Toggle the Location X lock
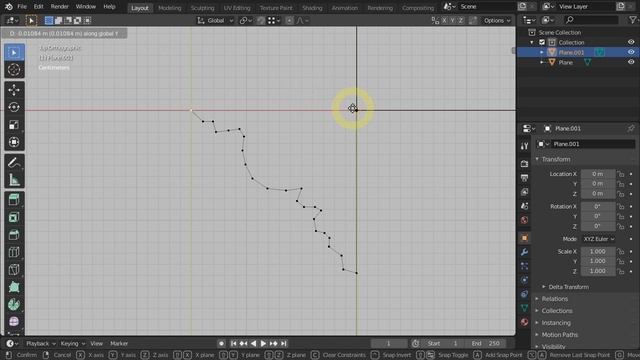 [x=621, y=174]
